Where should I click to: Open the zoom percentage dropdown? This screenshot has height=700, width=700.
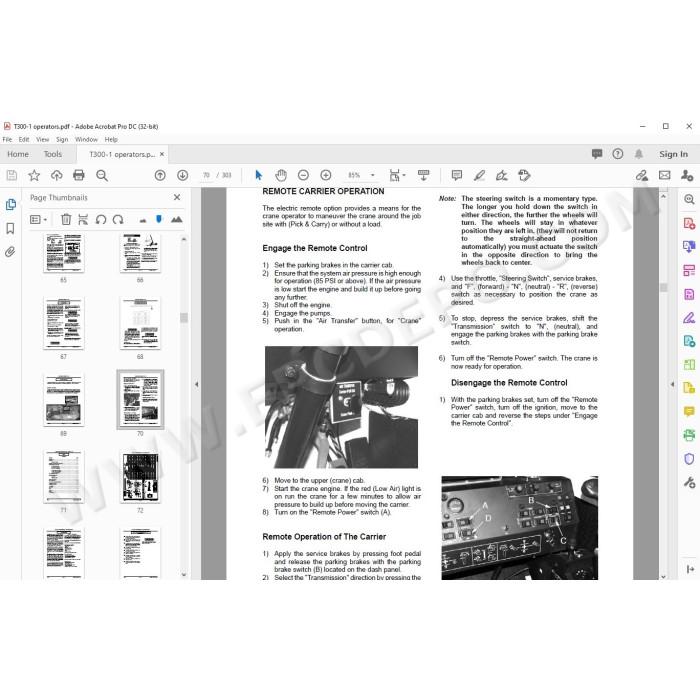[373, 175]
